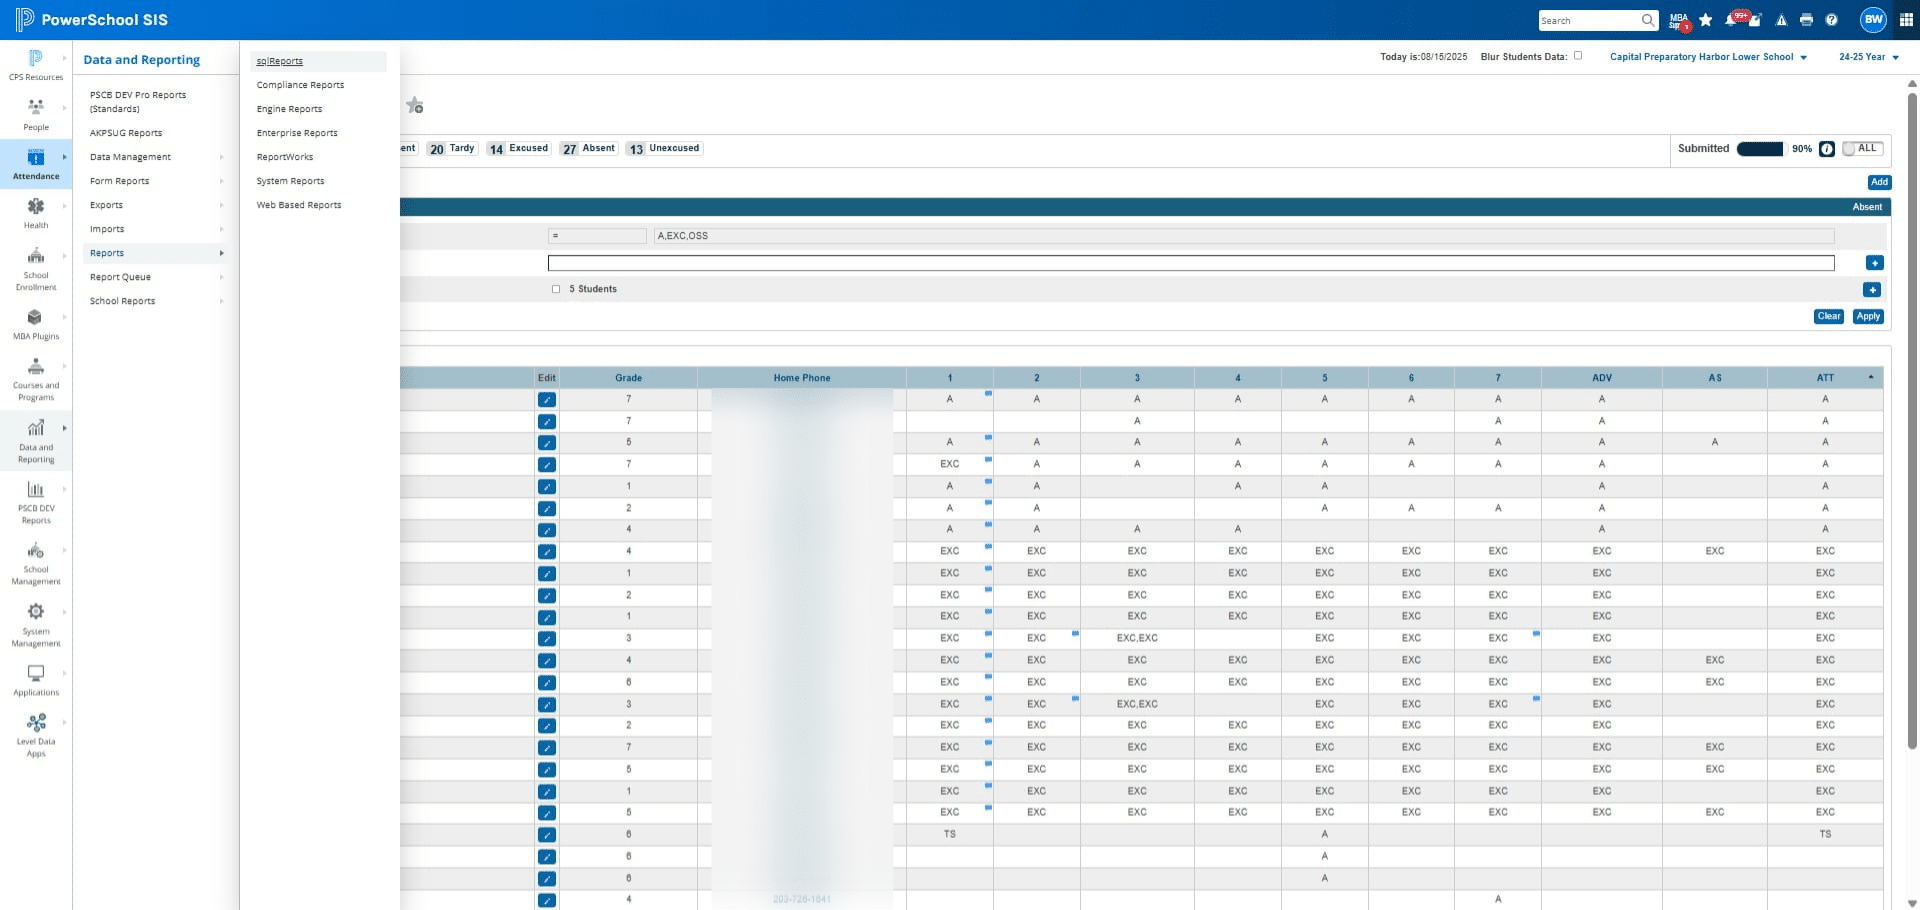Open the Applications sidebar icon

click(35, 673)
